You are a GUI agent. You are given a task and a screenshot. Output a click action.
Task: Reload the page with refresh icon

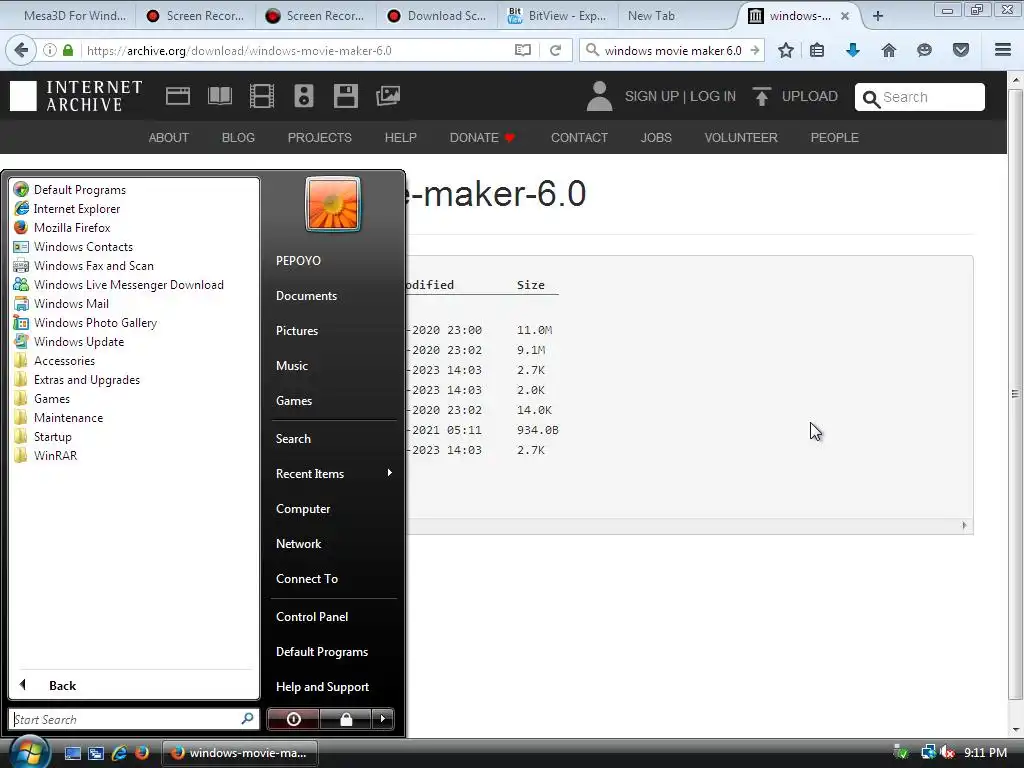(x=555, y=50)
